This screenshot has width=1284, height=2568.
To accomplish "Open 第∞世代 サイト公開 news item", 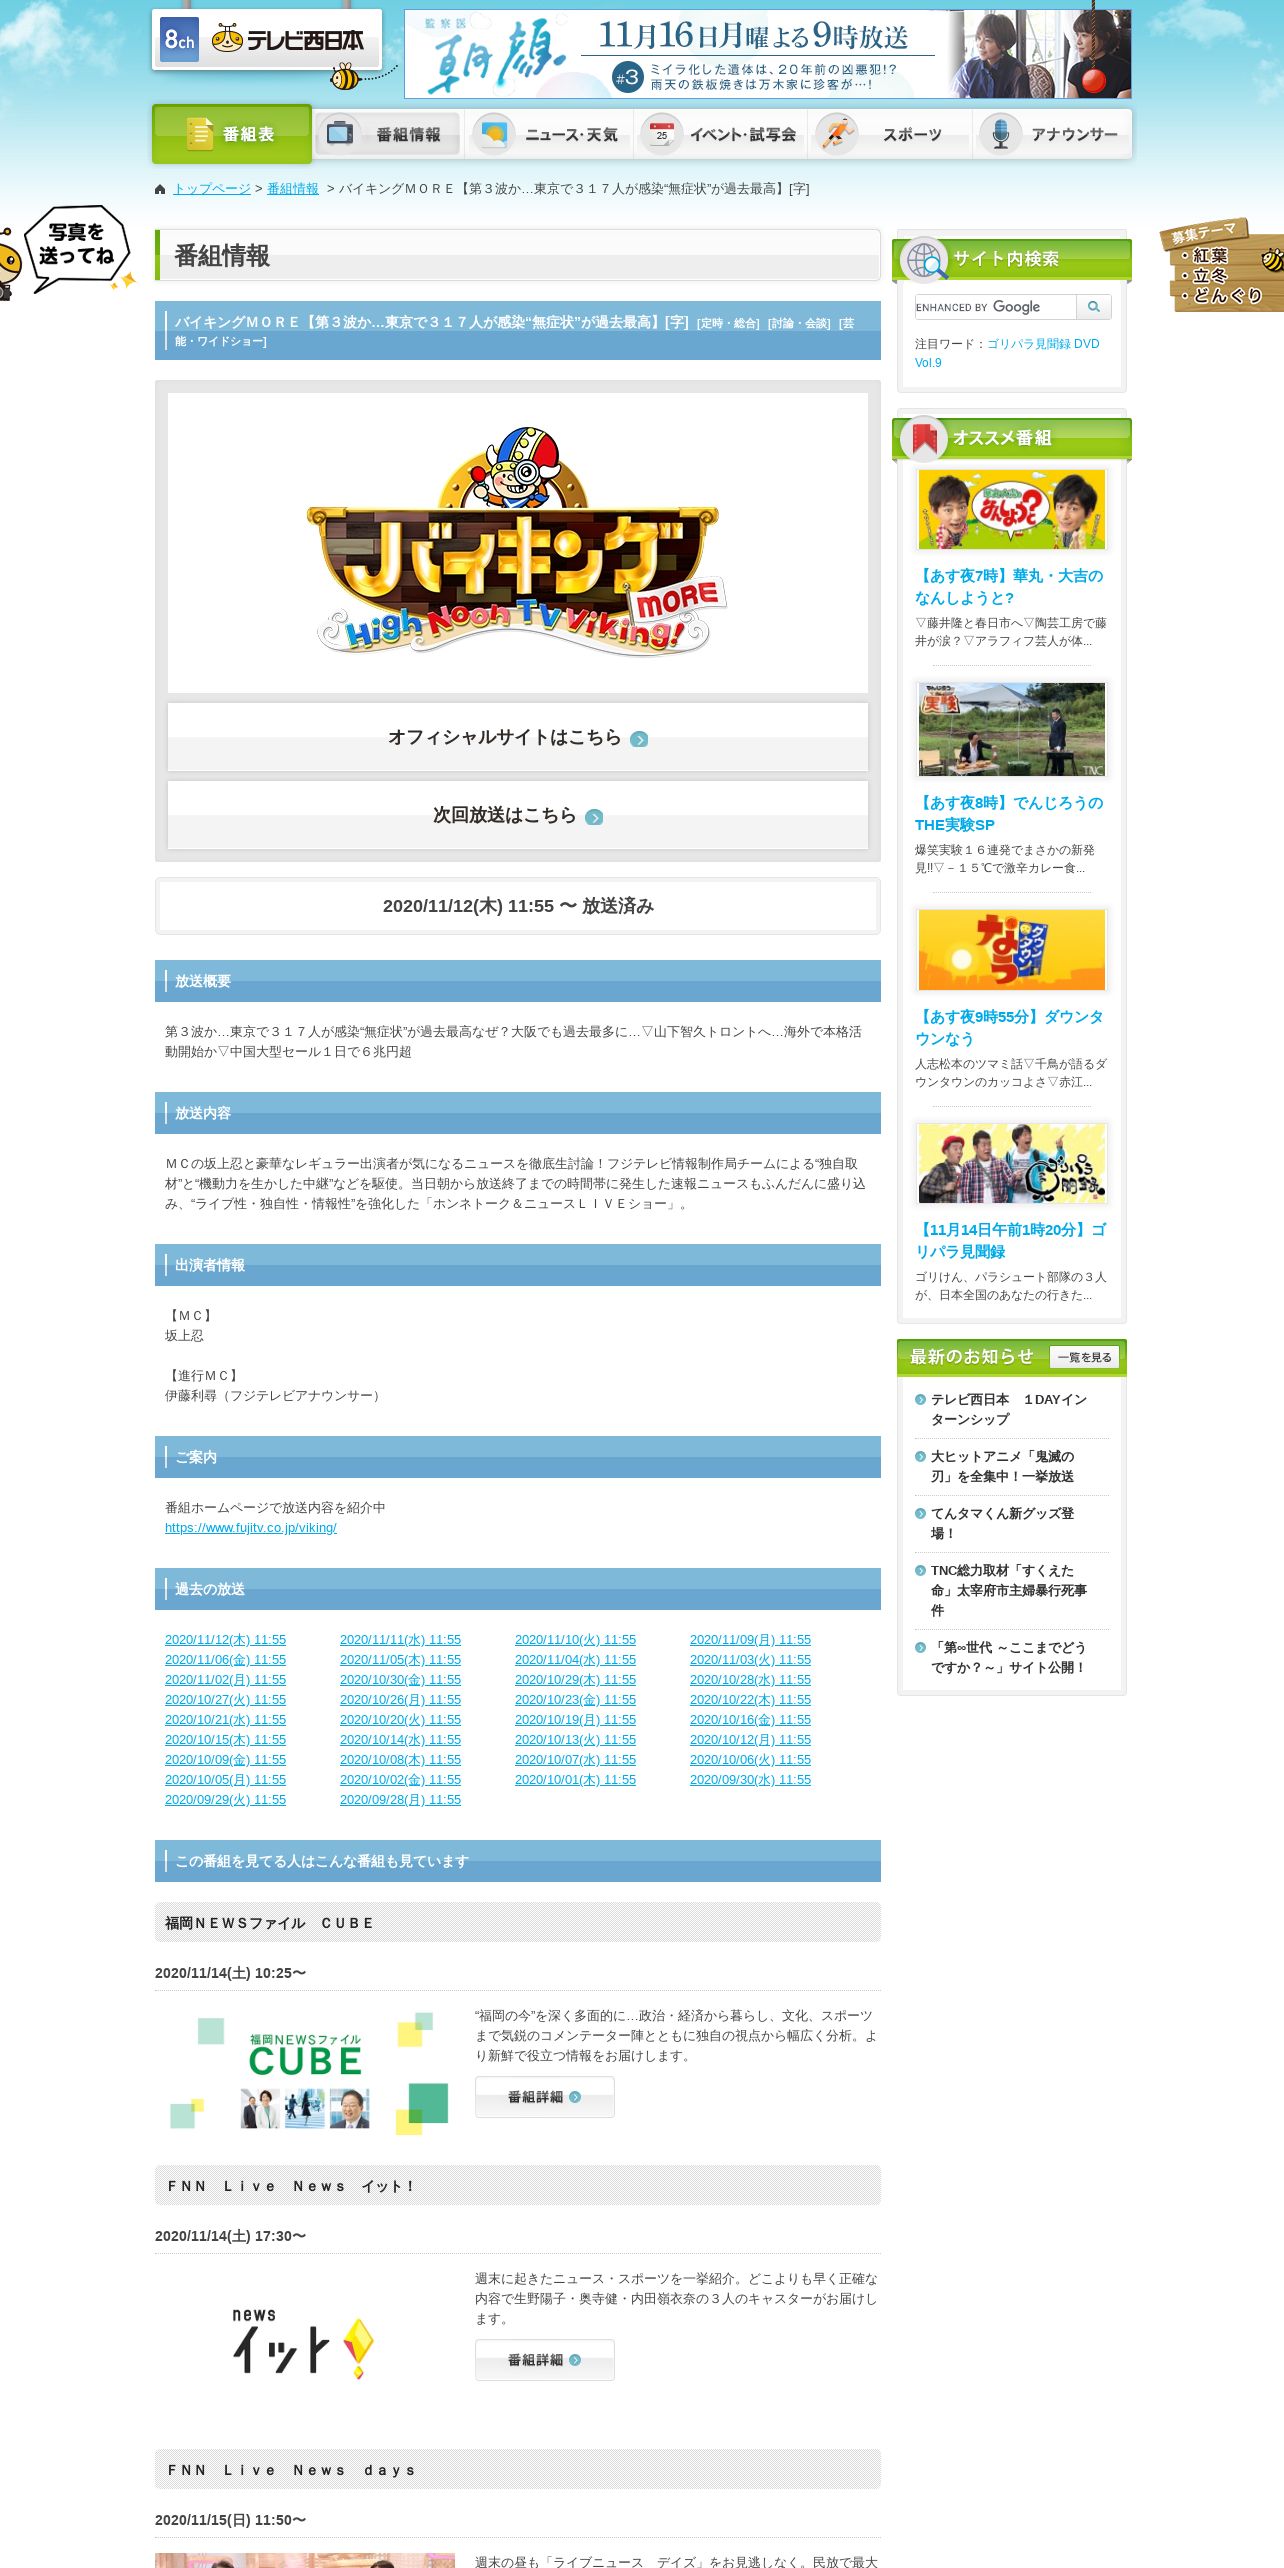I will [1008, 1657].
